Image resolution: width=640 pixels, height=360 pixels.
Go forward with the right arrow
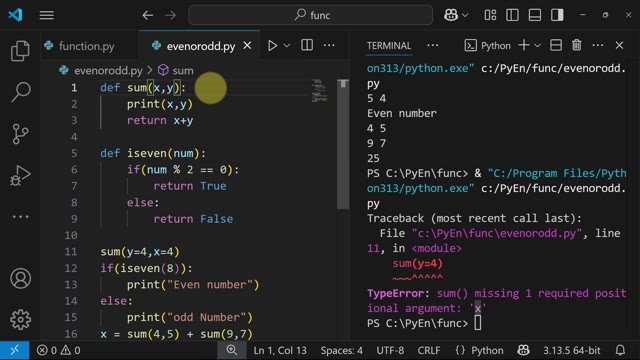170,16
